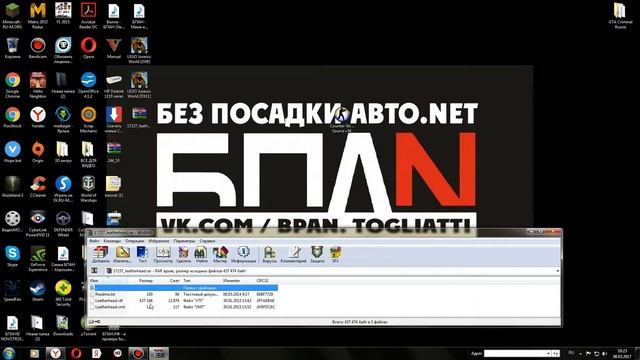Open the World of Warships desktop icon
This screenshot has width=640, height=360.
[x=88, y=189]
